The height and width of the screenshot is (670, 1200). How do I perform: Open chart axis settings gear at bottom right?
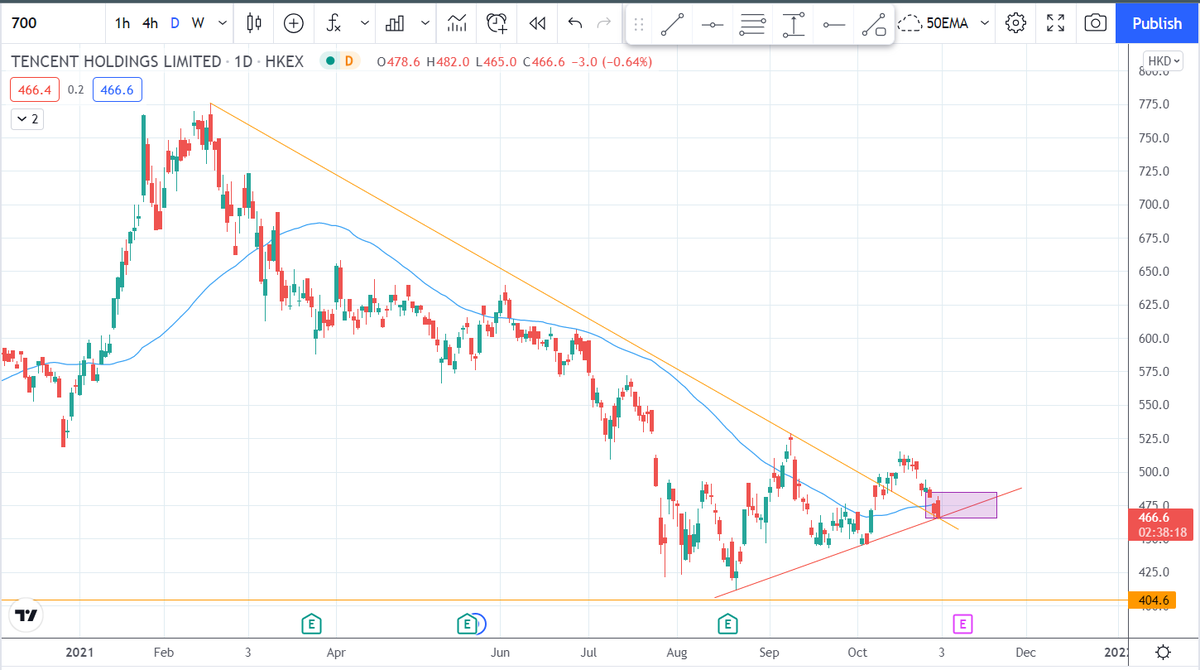pyautogui.click(x=1163, y=651)
